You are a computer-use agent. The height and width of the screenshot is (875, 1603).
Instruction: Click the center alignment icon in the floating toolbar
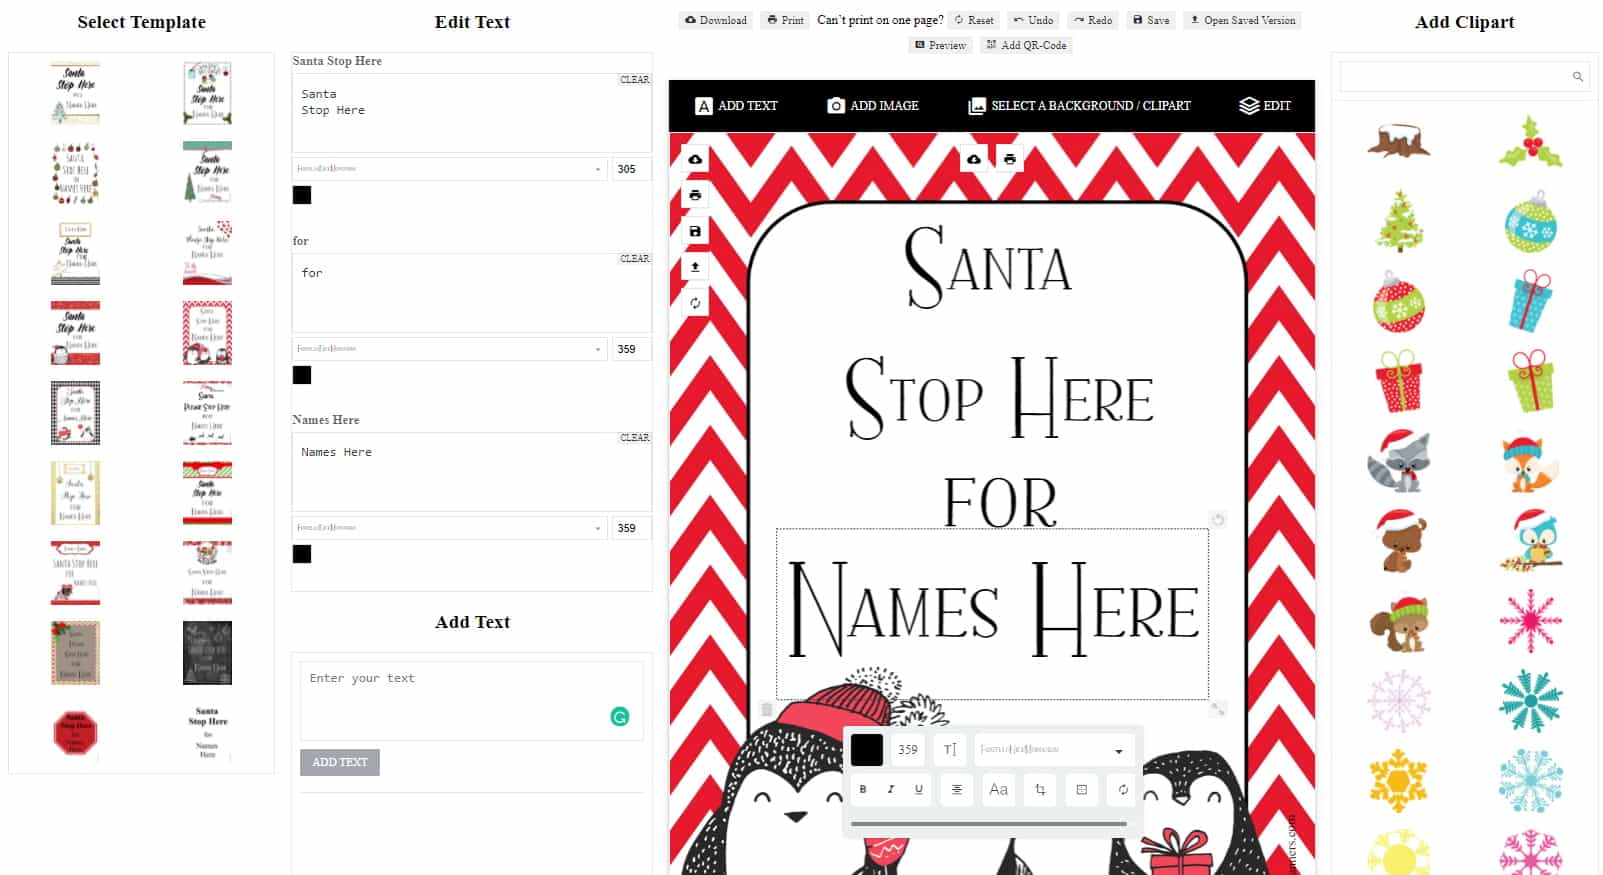click(x=957, y=789)
